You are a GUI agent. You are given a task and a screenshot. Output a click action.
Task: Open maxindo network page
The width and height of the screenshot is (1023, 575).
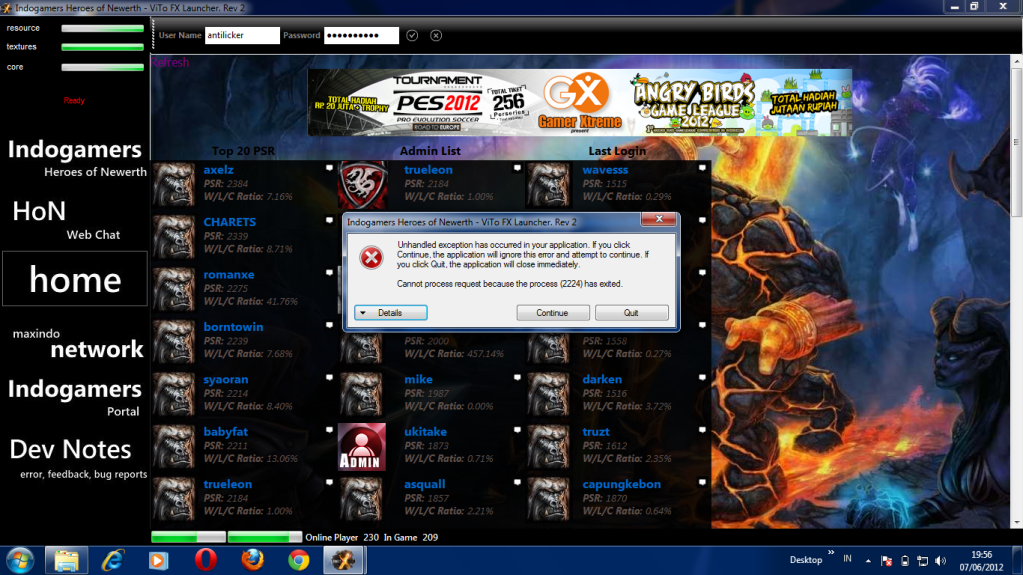(78, 344)
